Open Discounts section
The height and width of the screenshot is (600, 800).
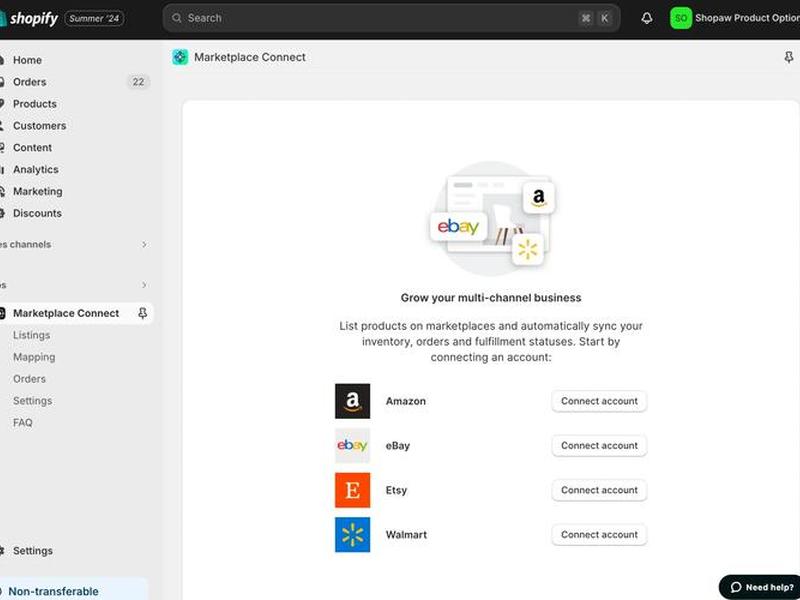tap(37, 214)
